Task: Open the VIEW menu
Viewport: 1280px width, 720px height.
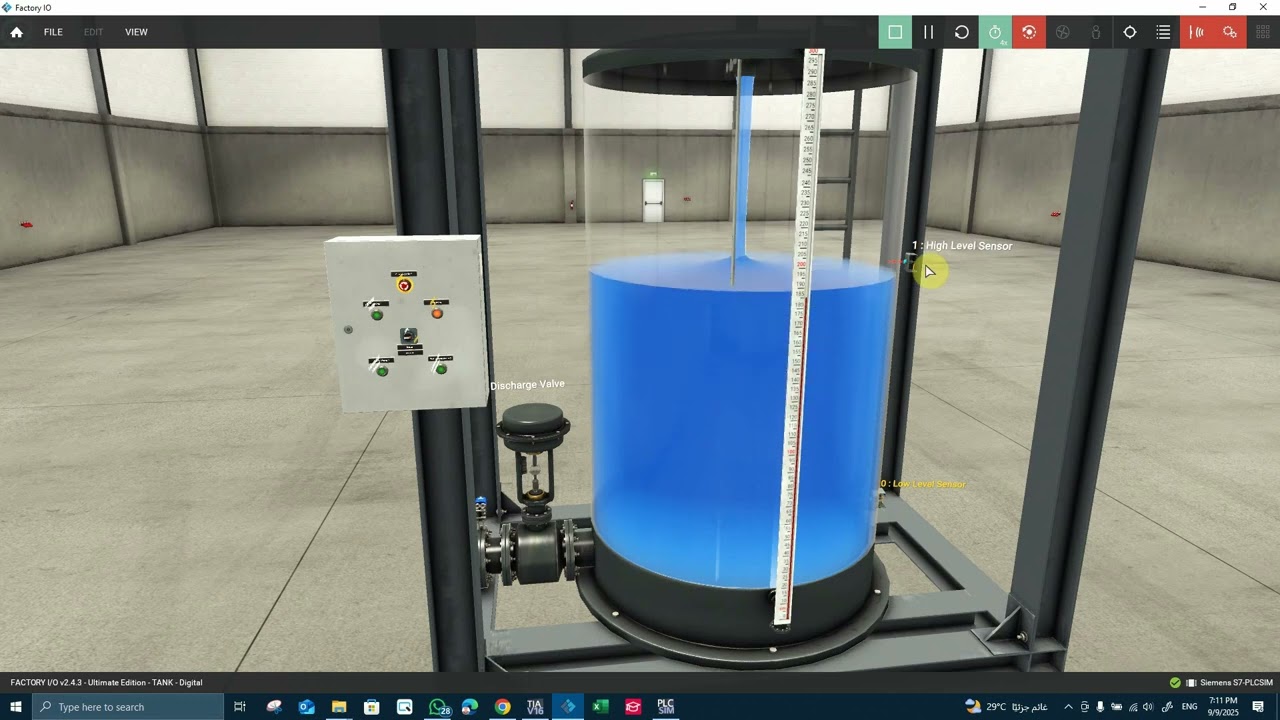Action: 136,32
